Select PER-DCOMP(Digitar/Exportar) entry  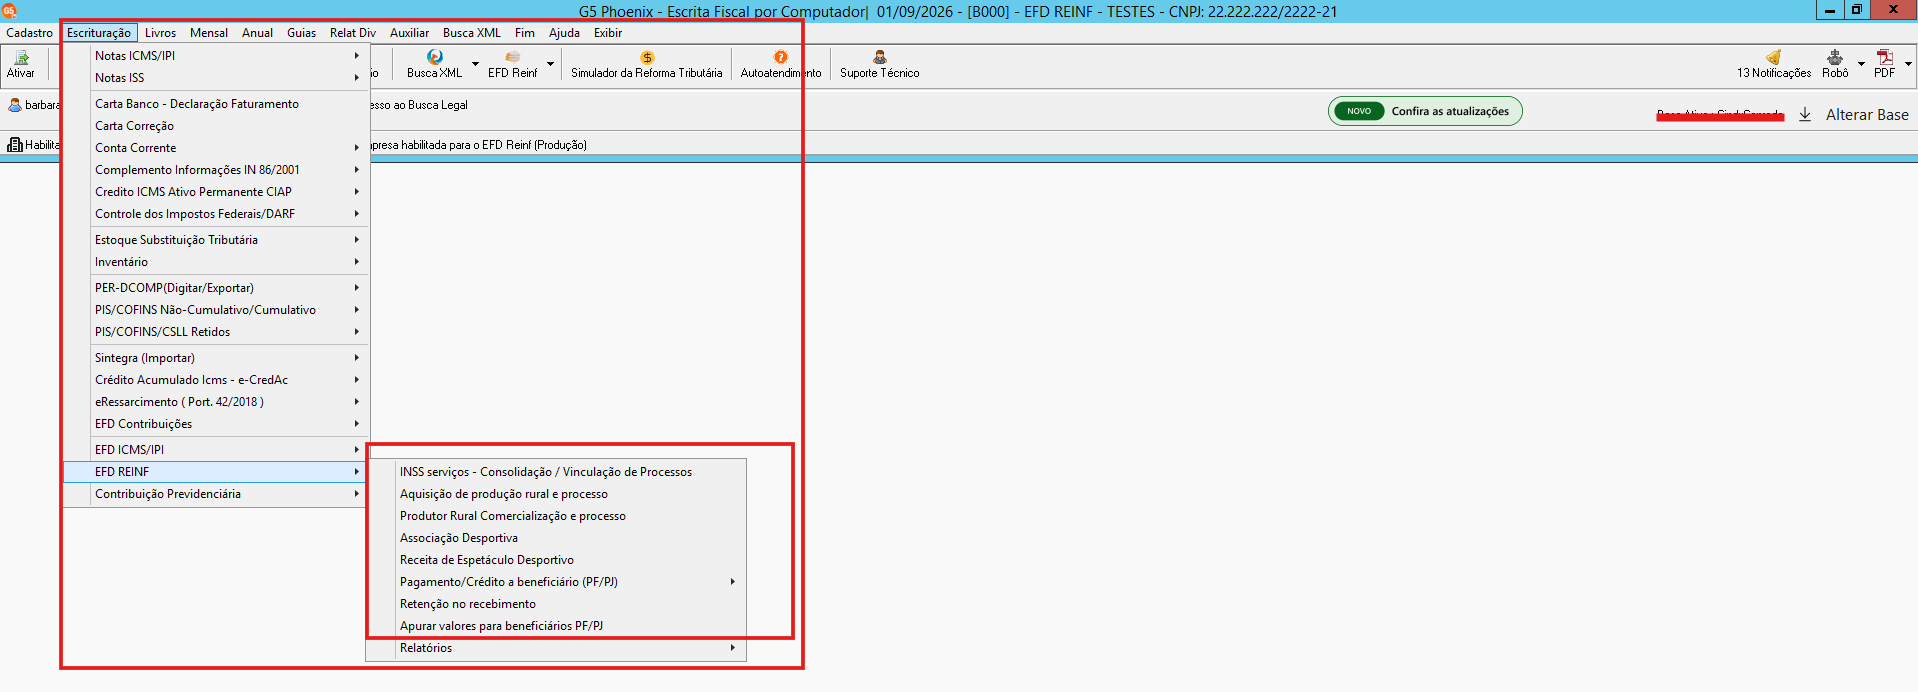click(216, 288)
